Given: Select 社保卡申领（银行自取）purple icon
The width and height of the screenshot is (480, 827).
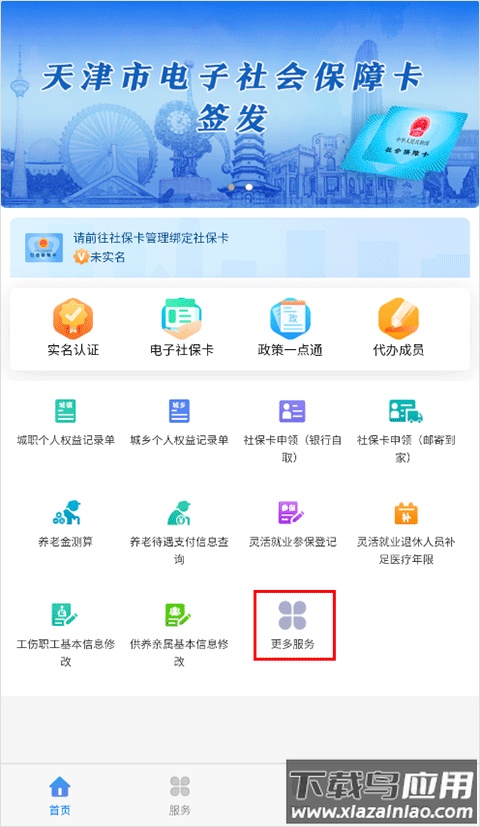Looking at the screenshot, I should pyautogui.click(x=292, y=411).
